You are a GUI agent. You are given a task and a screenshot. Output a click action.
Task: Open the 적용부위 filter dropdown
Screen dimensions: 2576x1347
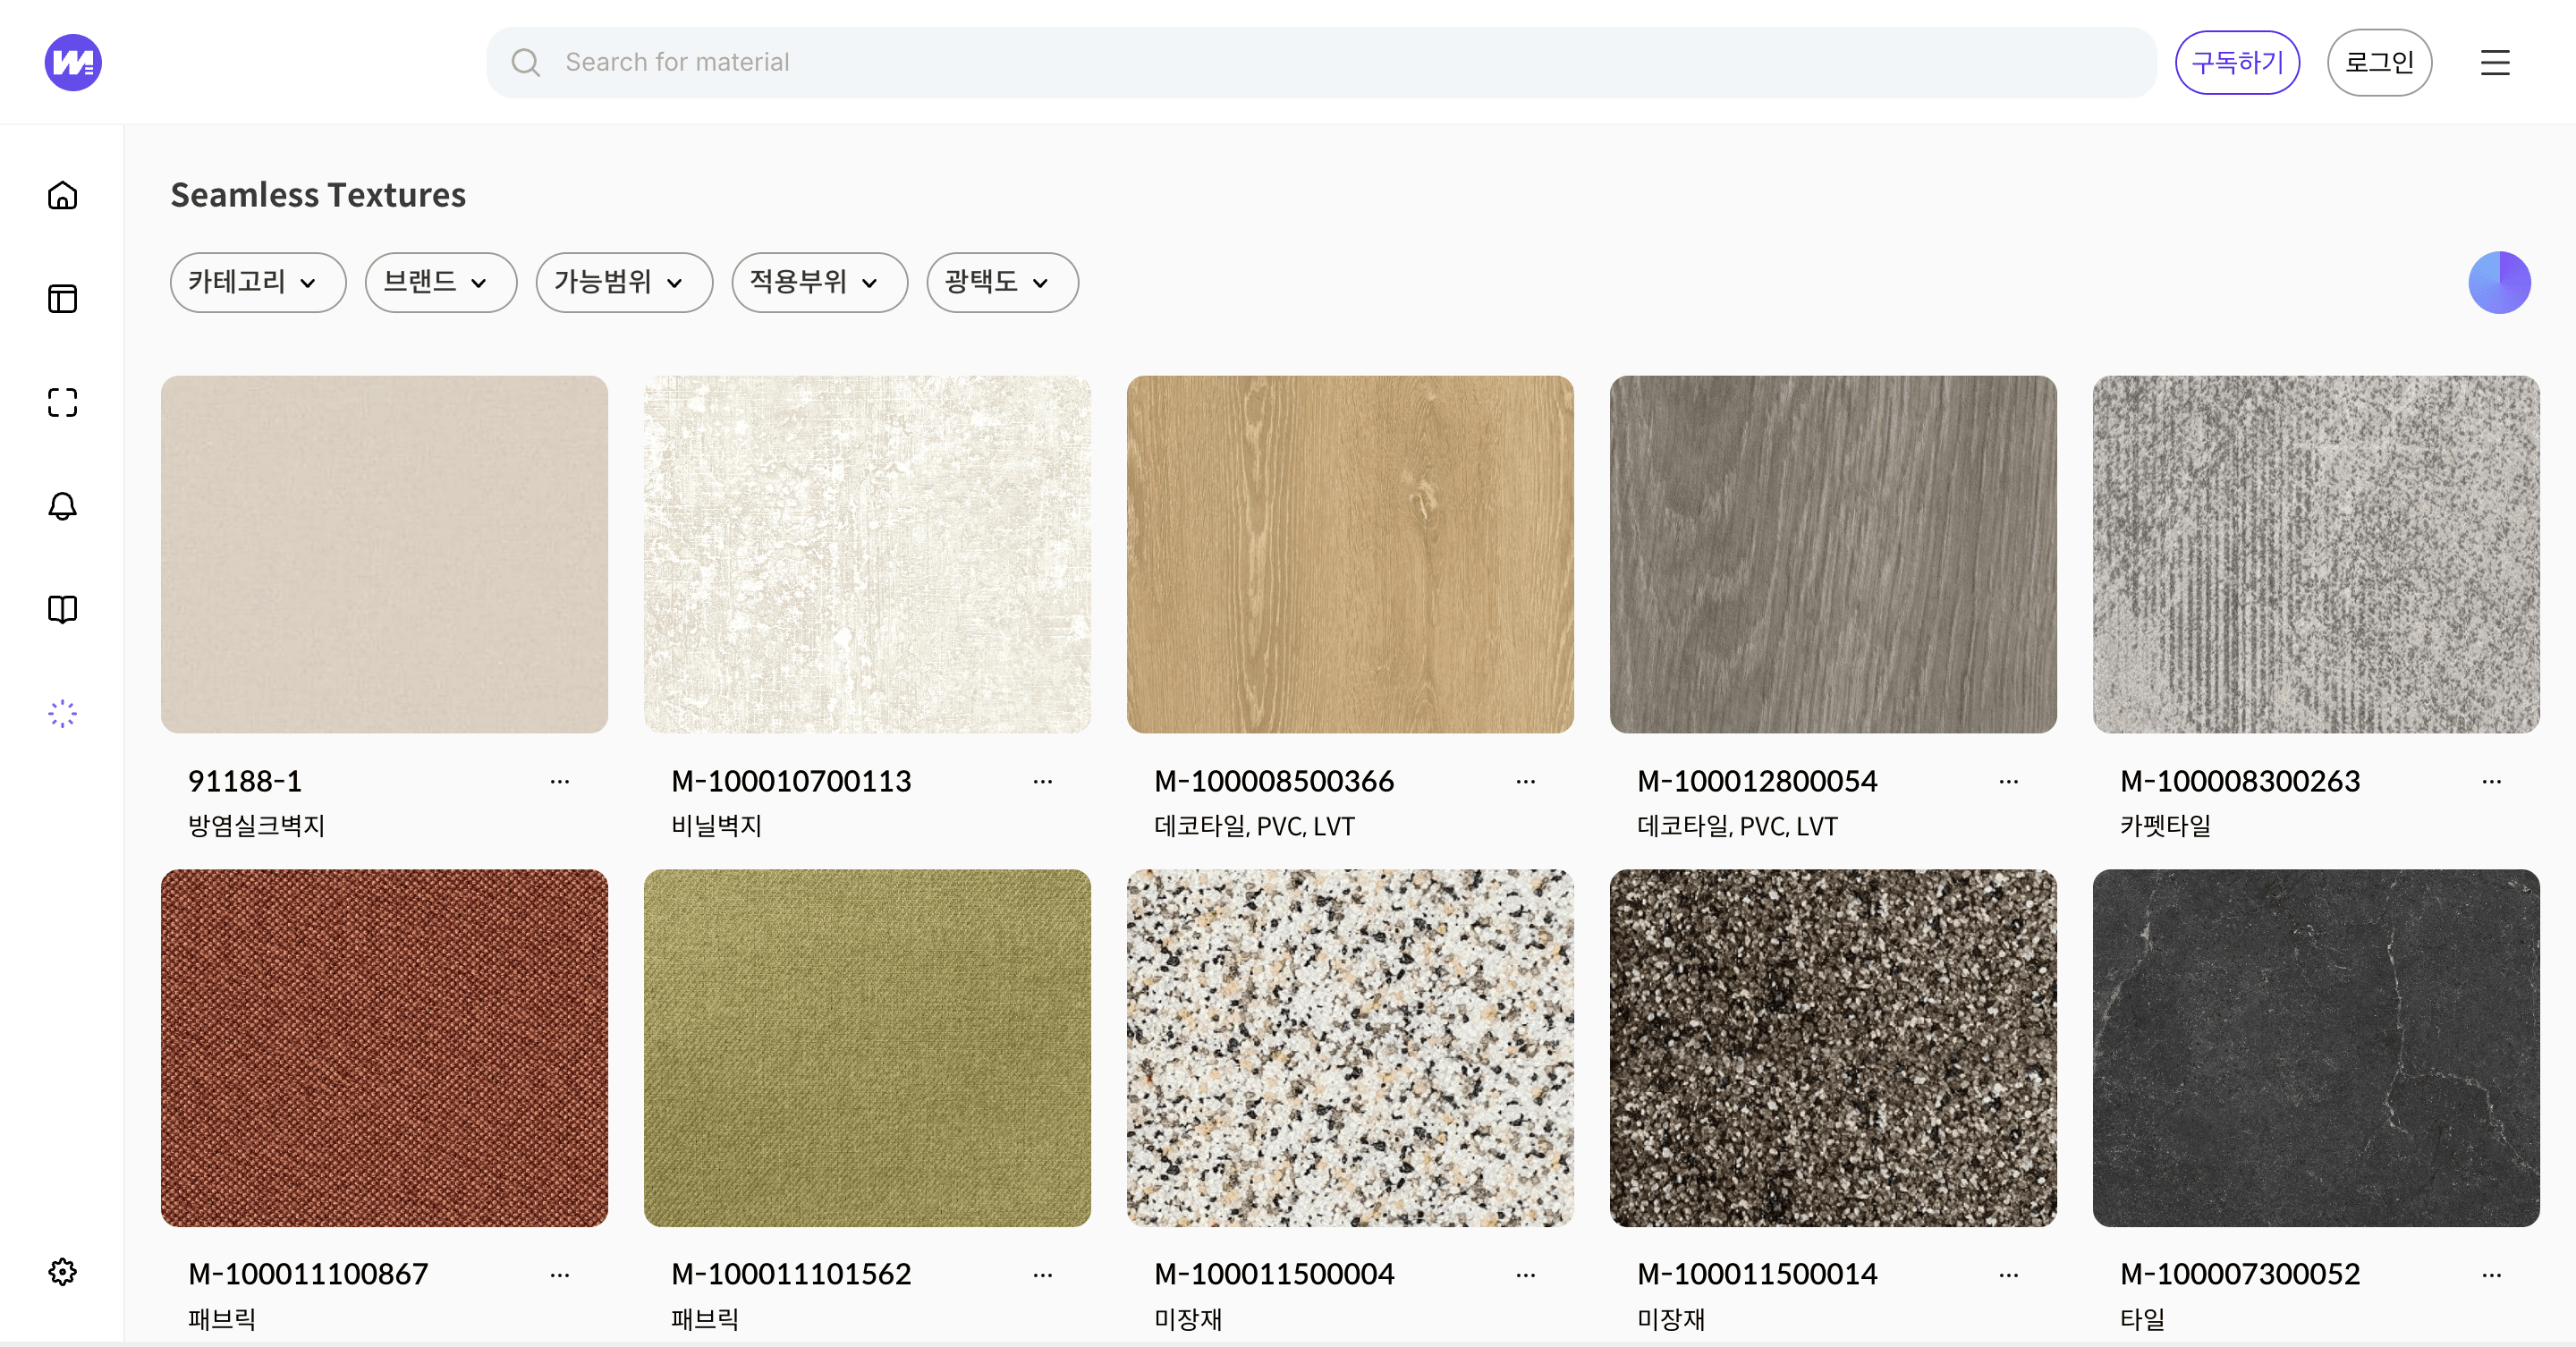coord(819,282)
